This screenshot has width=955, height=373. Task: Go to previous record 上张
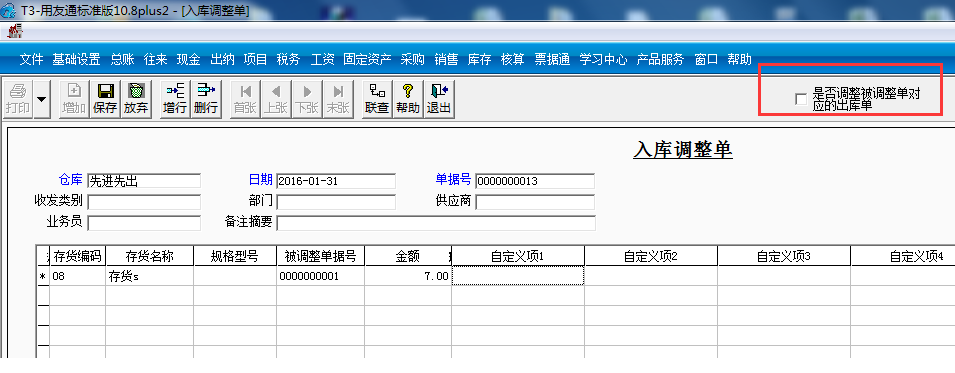tap(276, 99)
